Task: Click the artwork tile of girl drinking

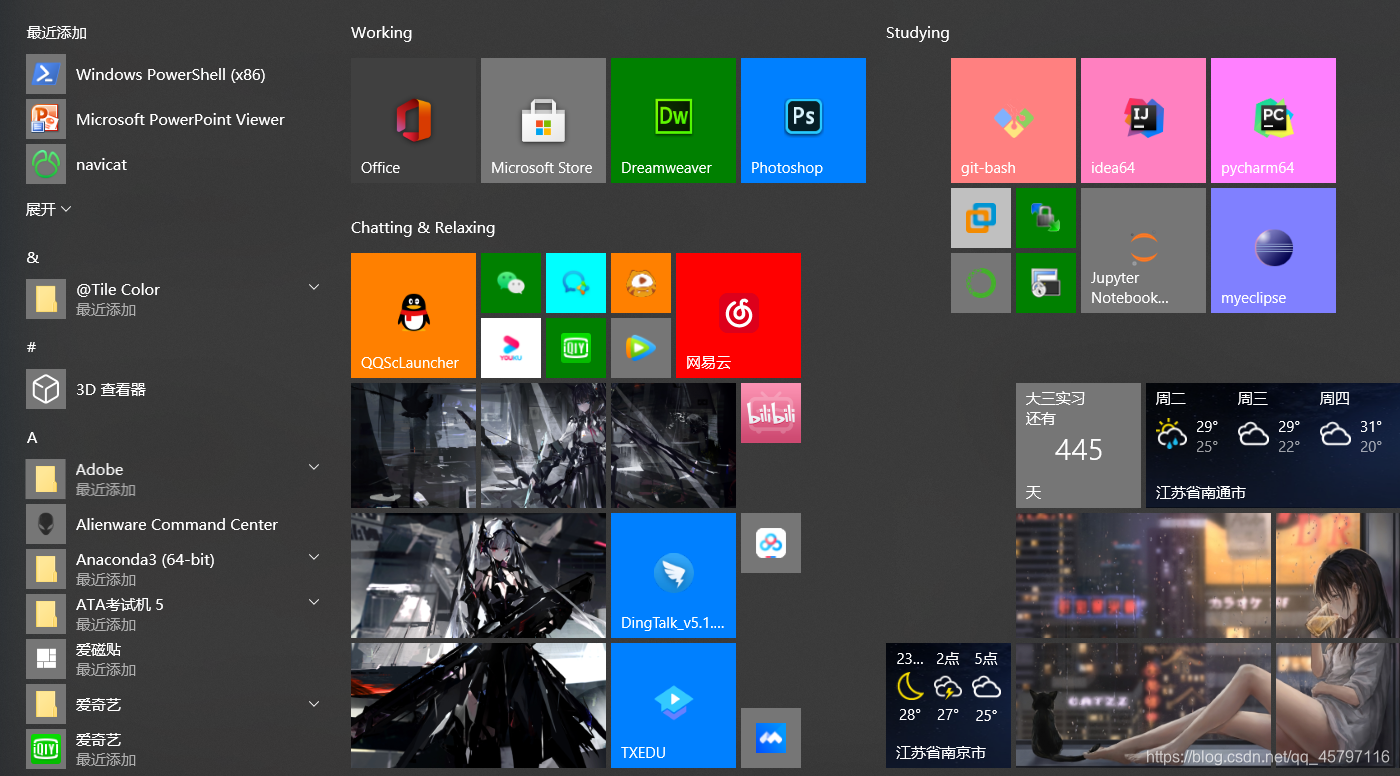Action: (1338, 575)
